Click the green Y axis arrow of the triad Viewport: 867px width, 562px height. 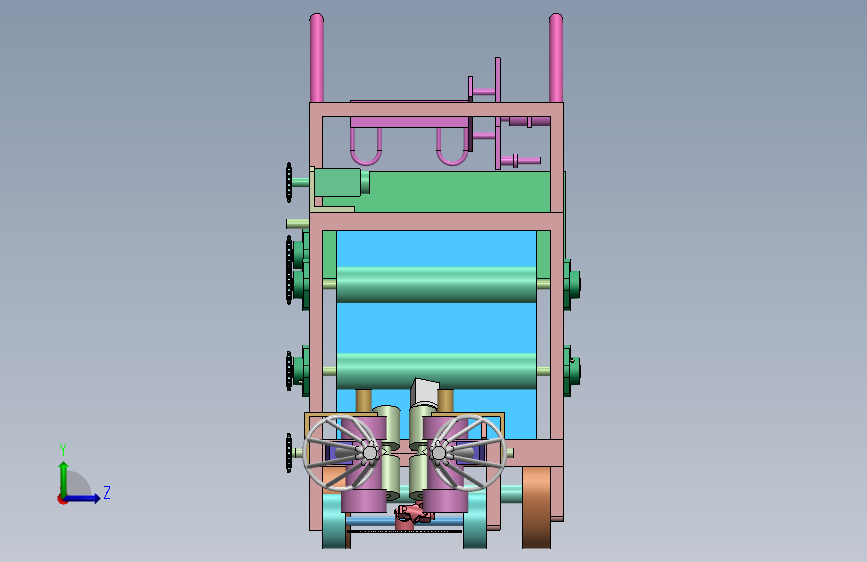64,479
